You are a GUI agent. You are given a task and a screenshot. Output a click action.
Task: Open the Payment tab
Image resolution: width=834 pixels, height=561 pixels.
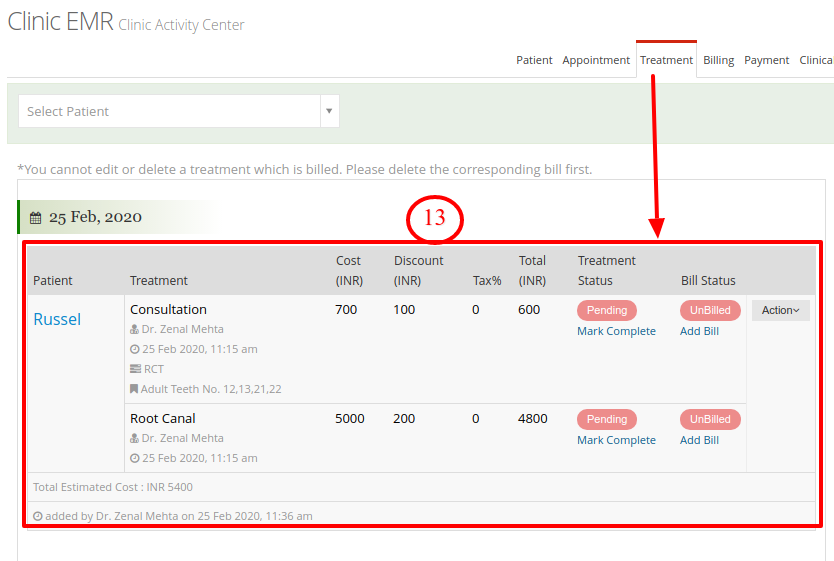766,60
